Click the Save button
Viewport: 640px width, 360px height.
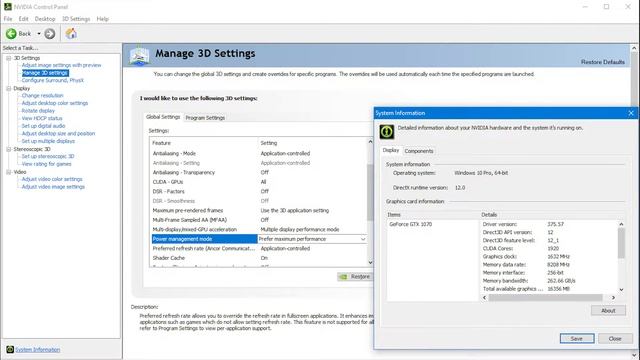click(577, 339)
